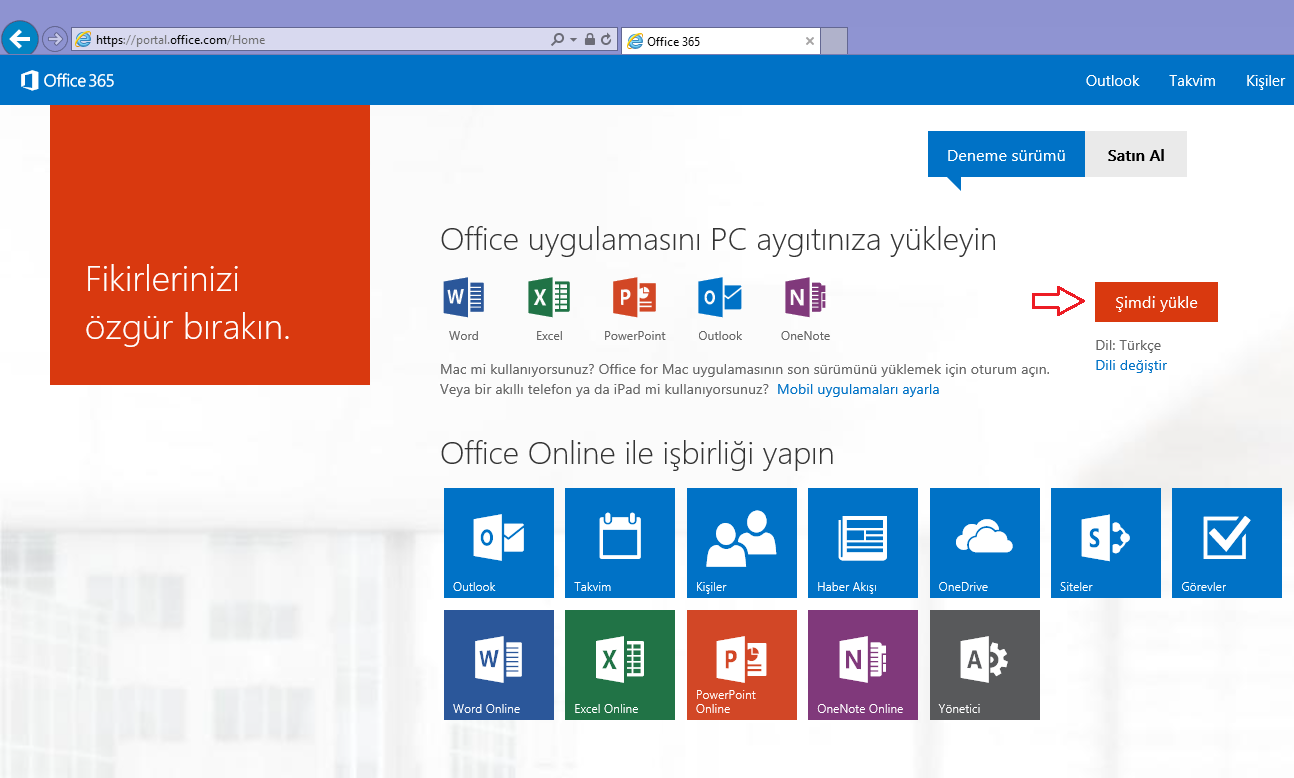
Task: Launch the PowerPoint Online tile
Action: point(742,665)
